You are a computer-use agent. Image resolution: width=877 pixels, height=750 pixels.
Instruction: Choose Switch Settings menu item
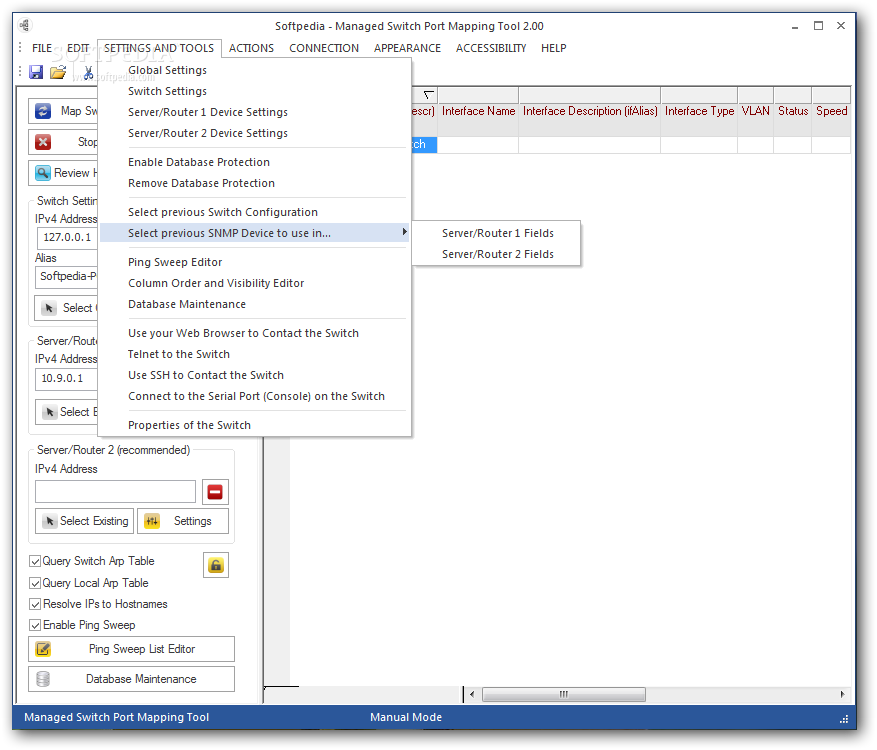coord(254,91)
